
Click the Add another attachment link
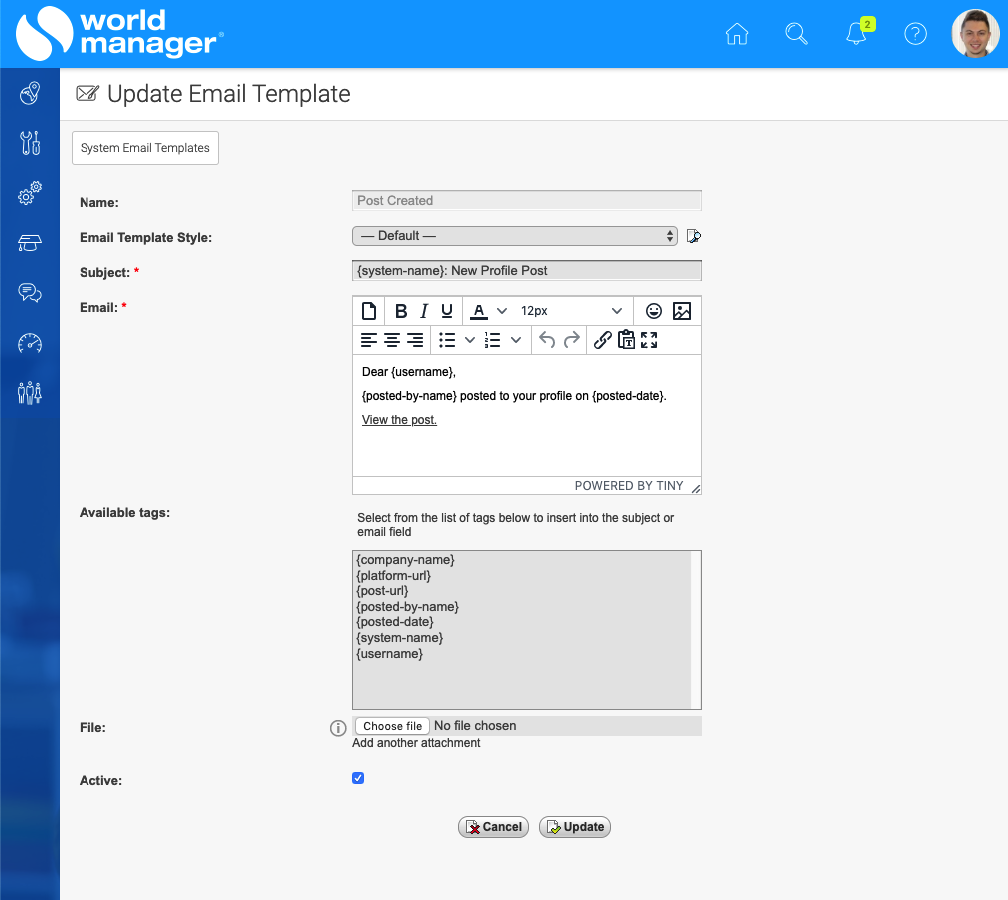pos(416,743)
